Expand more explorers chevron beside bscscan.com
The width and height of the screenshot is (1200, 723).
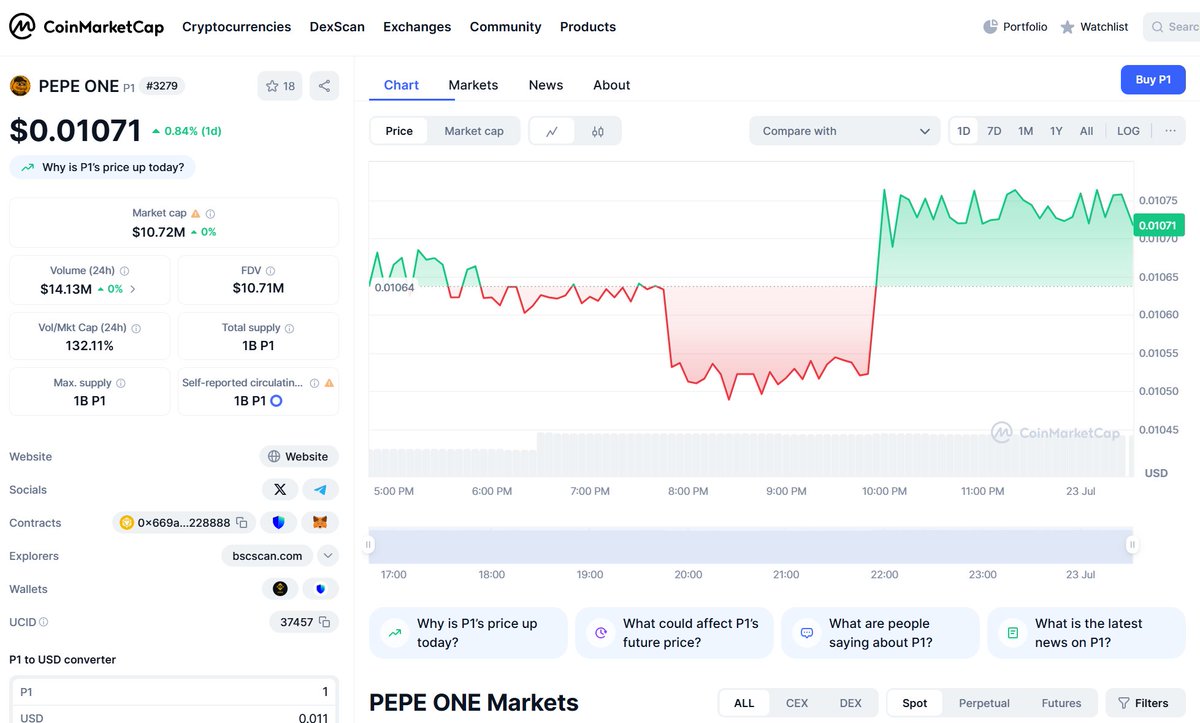pos(328,556)
